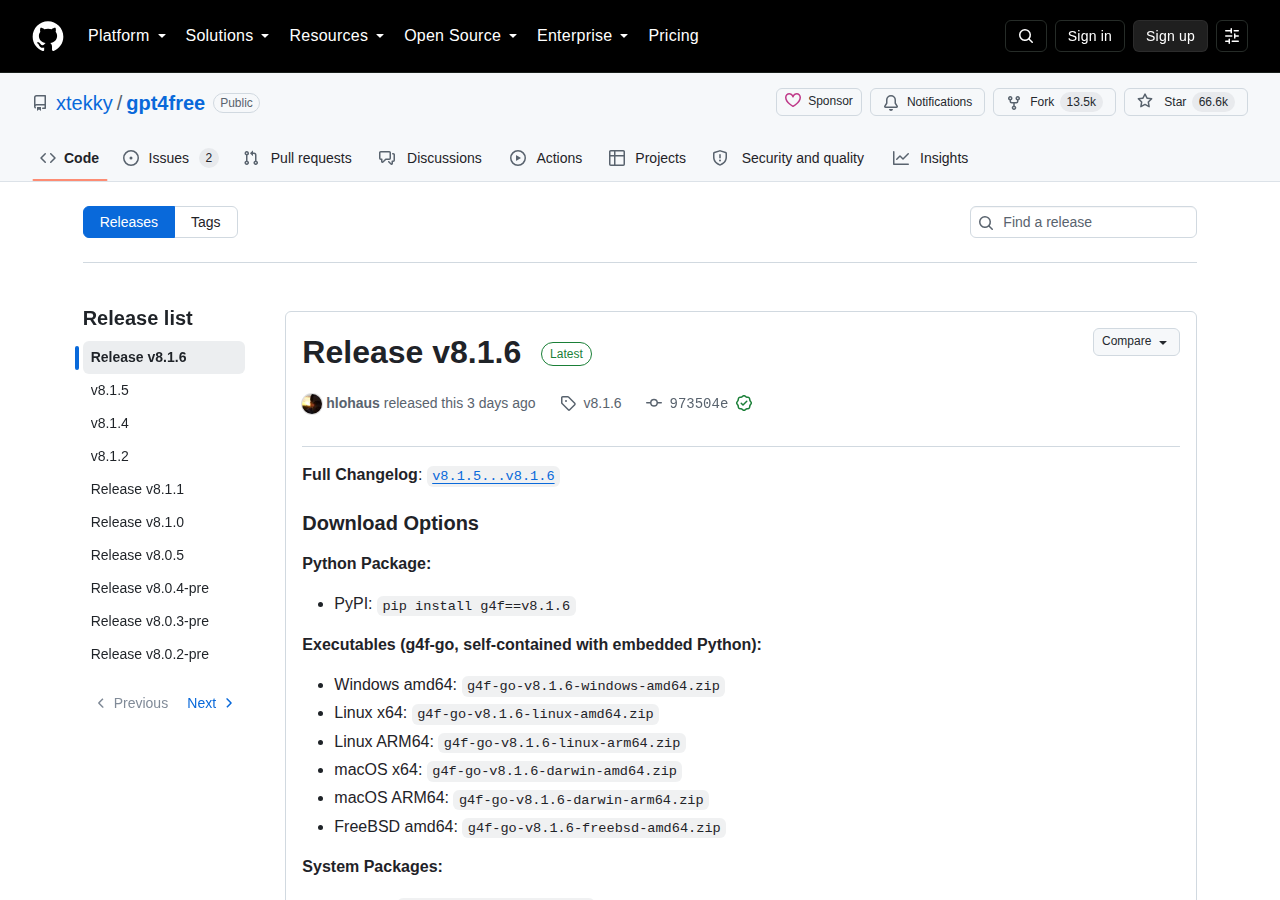
Task: Open the Pricing page
Action: [x=673, y=36]
